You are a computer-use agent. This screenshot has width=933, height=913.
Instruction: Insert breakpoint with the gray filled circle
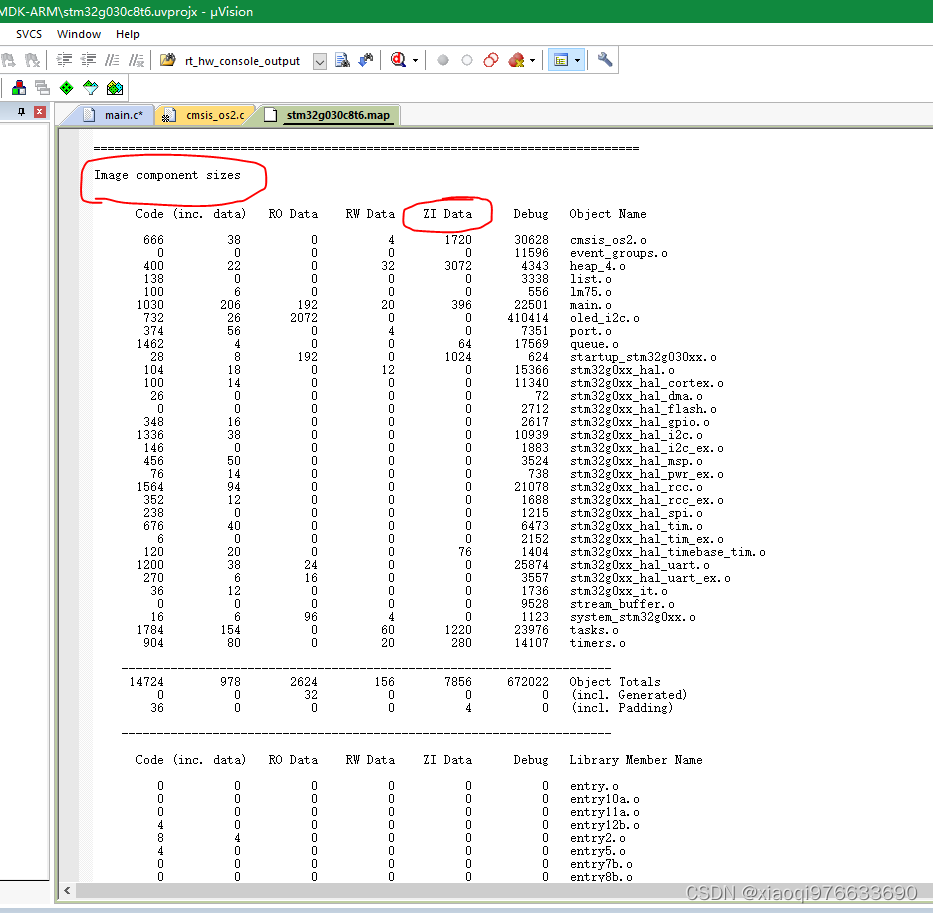pyautogui.click(x=443, y=60)
